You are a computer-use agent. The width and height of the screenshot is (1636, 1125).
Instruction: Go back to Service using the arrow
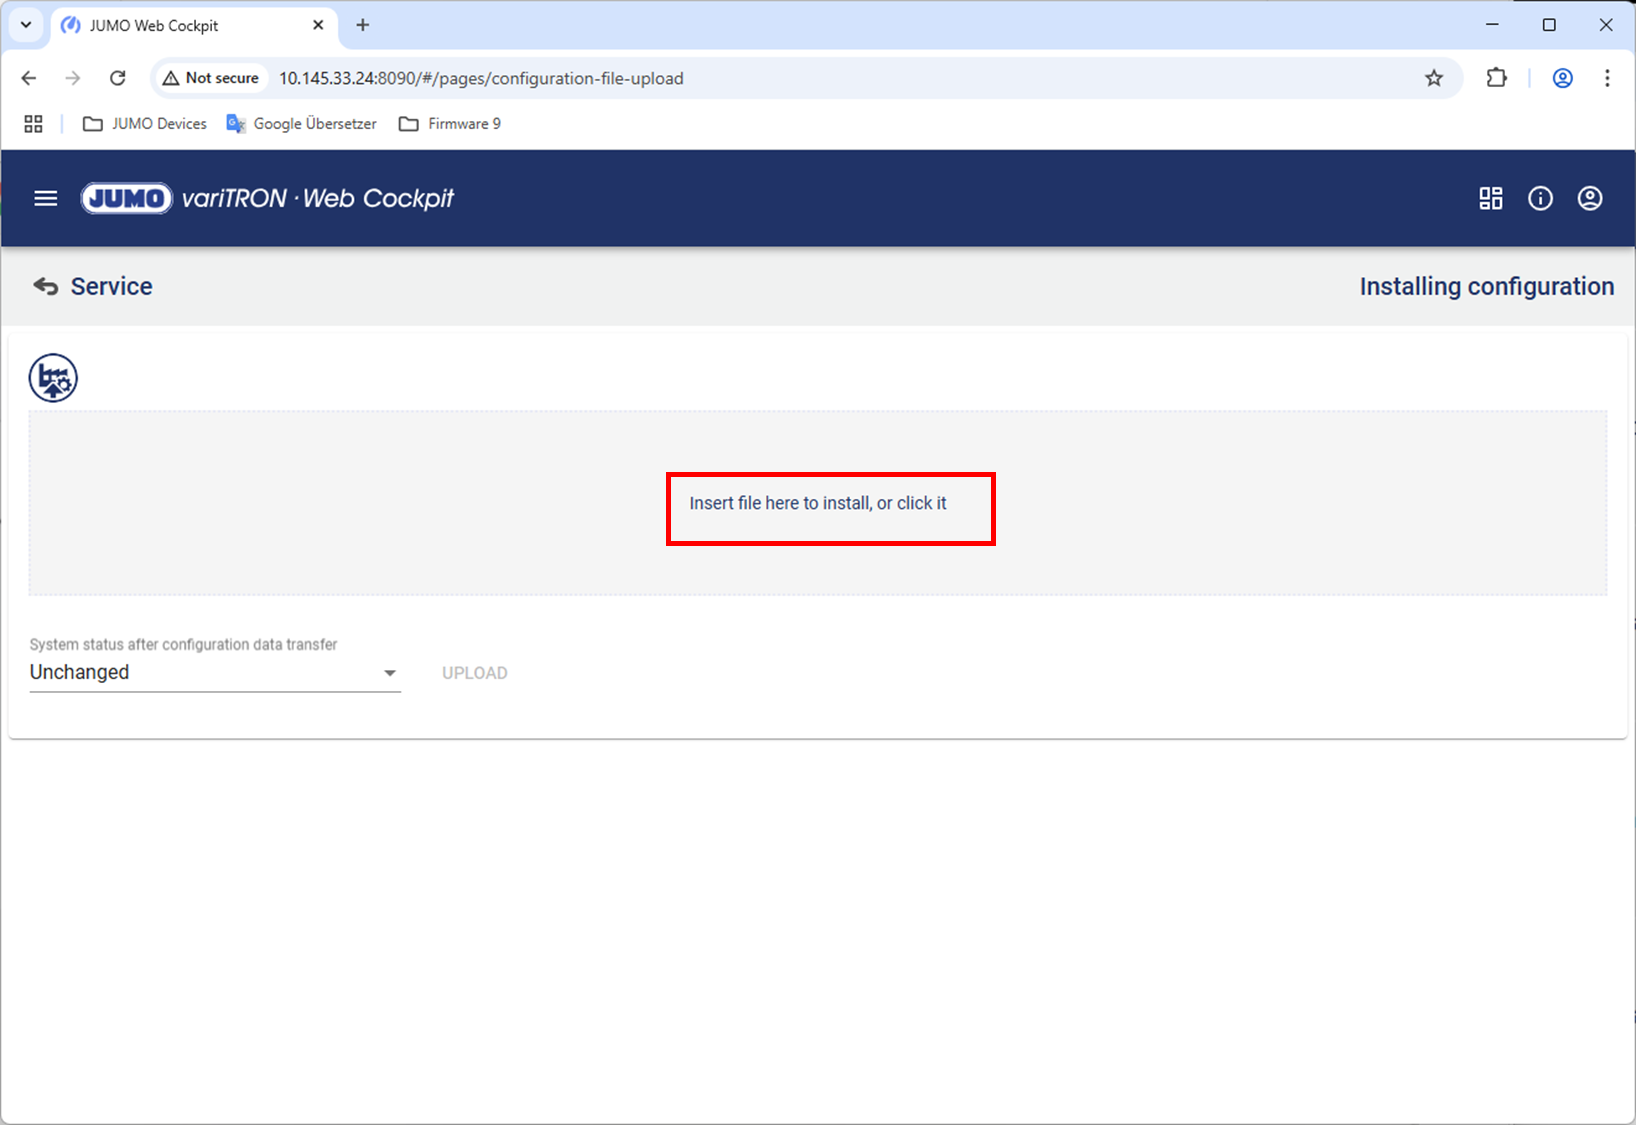[46, 287]
